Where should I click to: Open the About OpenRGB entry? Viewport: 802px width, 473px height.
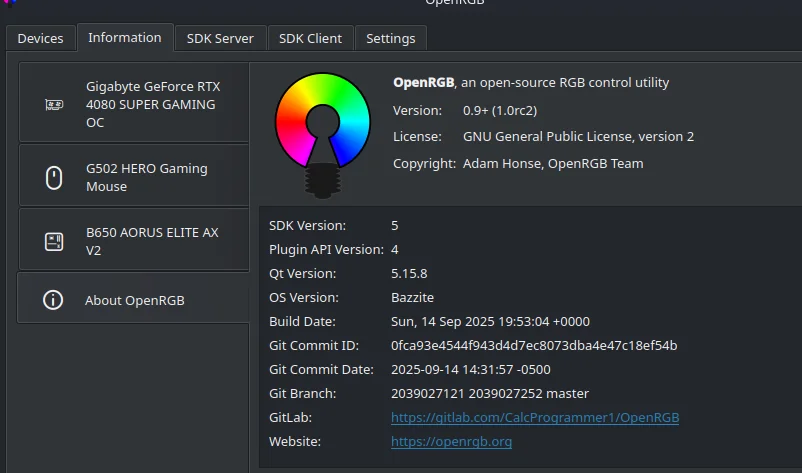pos(133,298)
